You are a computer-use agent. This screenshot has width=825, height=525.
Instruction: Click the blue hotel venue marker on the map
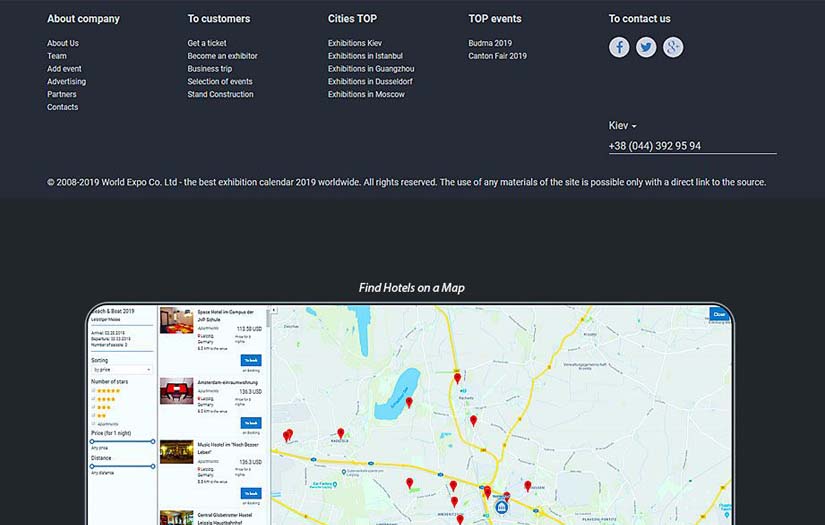502,507
